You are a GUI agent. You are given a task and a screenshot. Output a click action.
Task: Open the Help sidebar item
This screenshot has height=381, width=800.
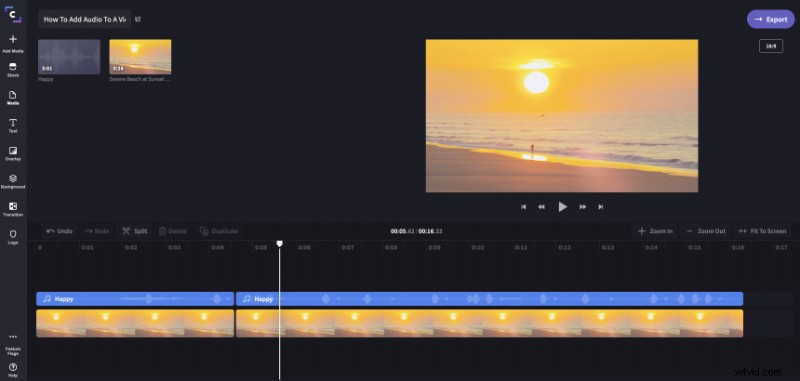coord(13,370)
